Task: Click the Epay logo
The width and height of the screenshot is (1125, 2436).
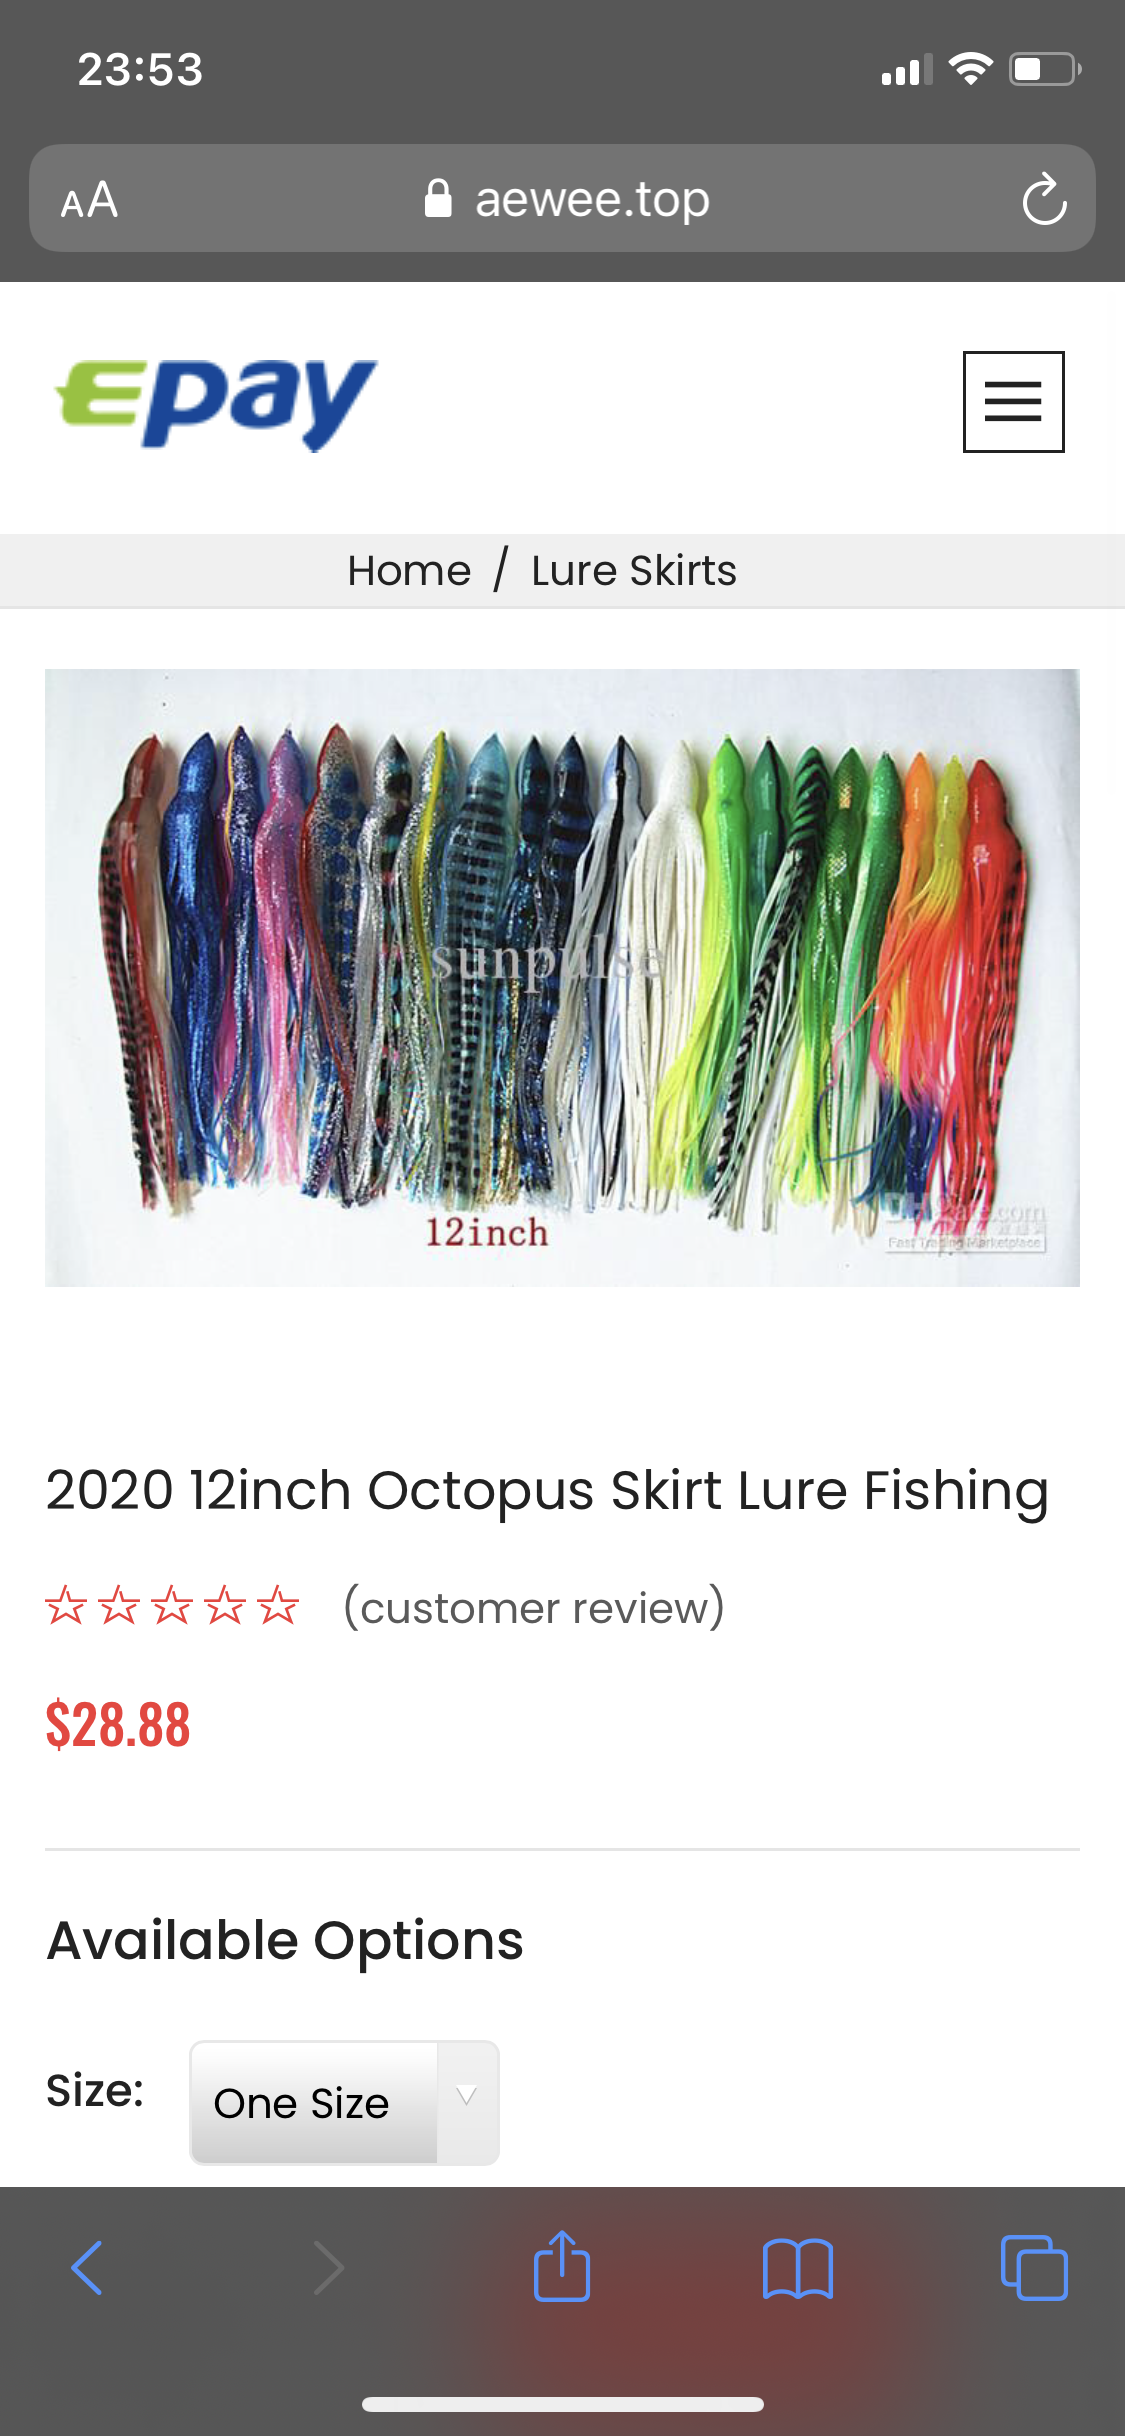Action: (x=216, y=402)
